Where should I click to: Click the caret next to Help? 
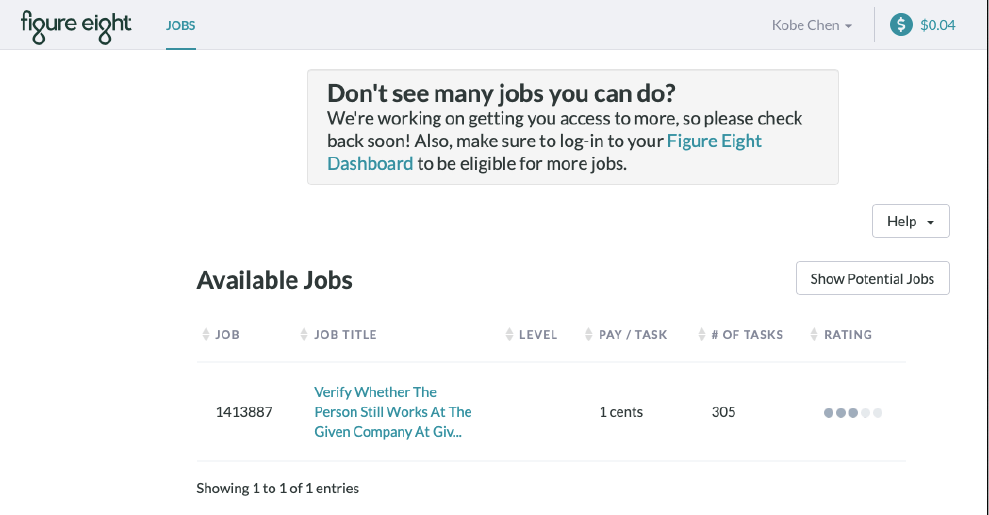[x=930, y=223]
